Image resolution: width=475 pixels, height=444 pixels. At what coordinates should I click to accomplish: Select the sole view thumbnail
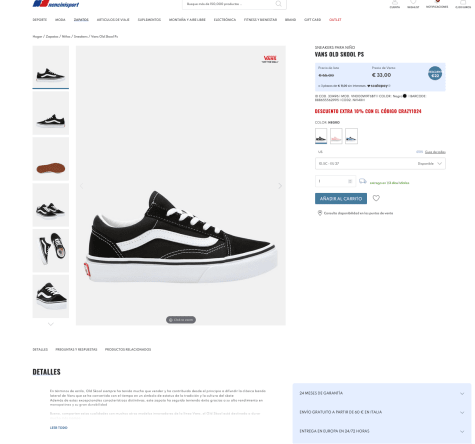(51, 159)
